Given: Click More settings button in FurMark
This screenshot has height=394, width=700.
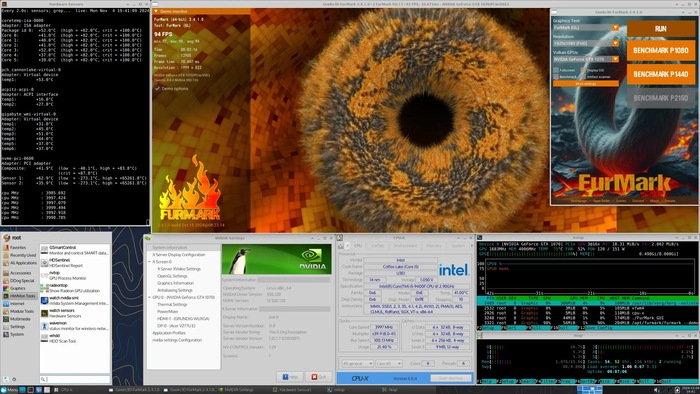Looking at the screenshot, I should click(x=586, y=84).
